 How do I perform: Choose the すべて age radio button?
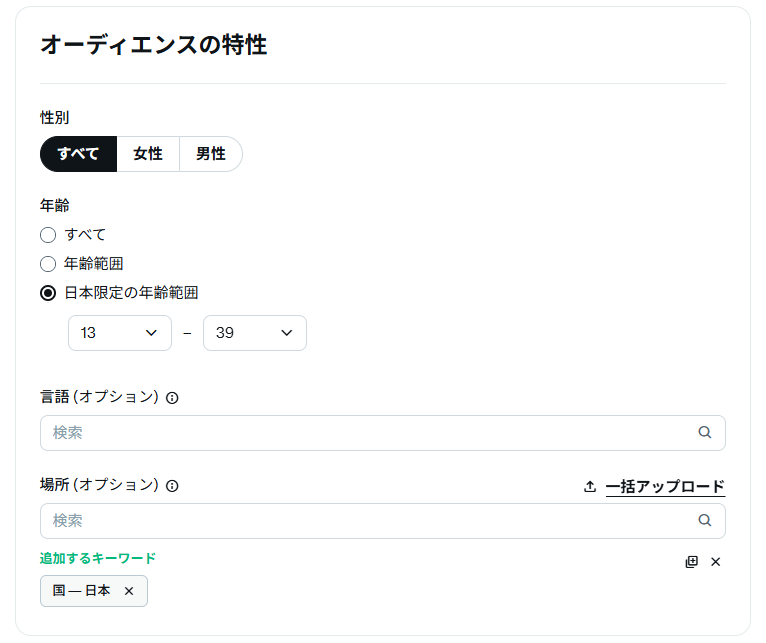pyautogui.click(x=48, y=235)
